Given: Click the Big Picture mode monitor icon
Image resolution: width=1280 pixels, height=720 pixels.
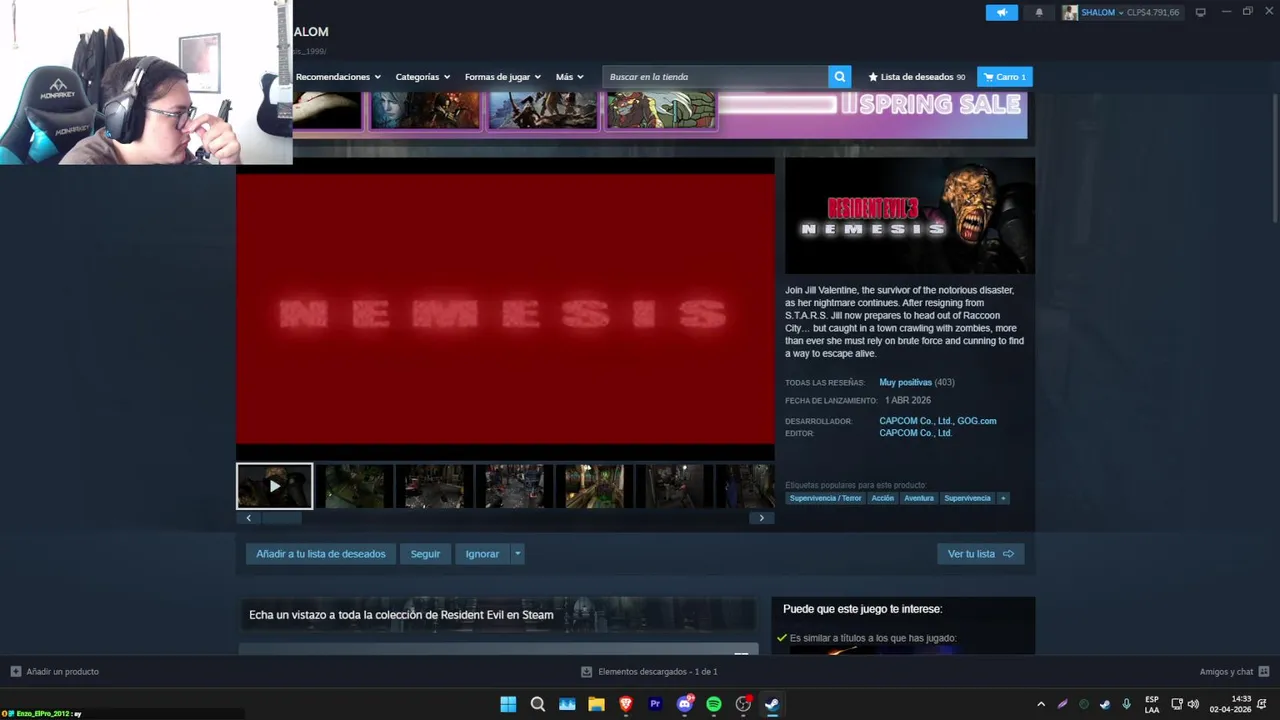Looking at the screenshot, I should [1201, 12].
